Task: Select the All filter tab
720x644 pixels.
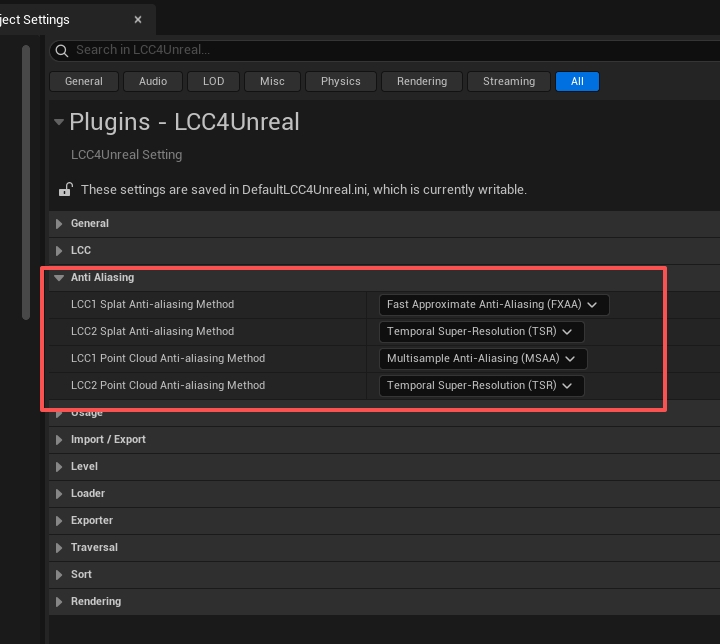Action: click(x=577, y=81)
